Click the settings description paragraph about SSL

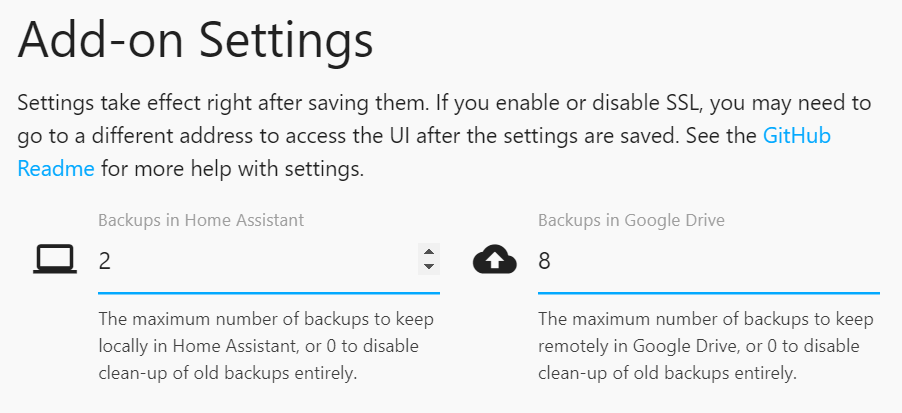click(x=440, y=136)
